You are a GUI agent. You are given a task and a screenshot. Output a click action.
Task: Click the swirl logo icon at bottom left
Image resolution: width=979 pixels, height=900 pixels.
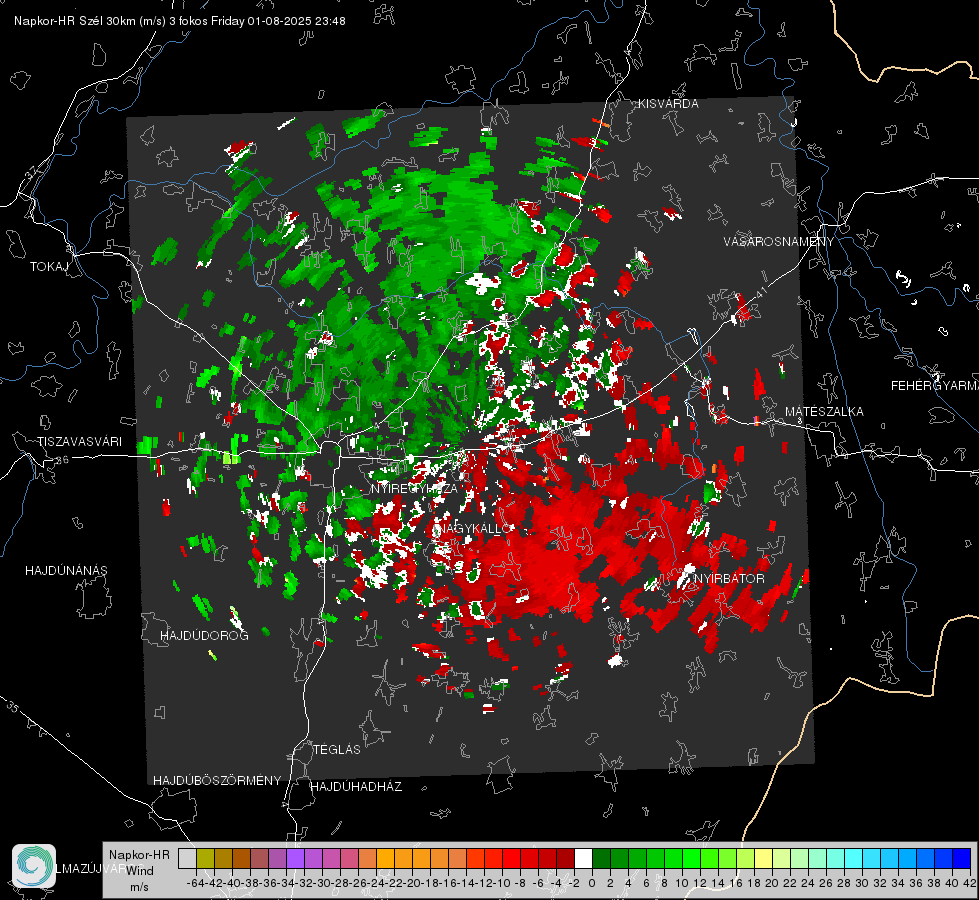click(34, 866)
